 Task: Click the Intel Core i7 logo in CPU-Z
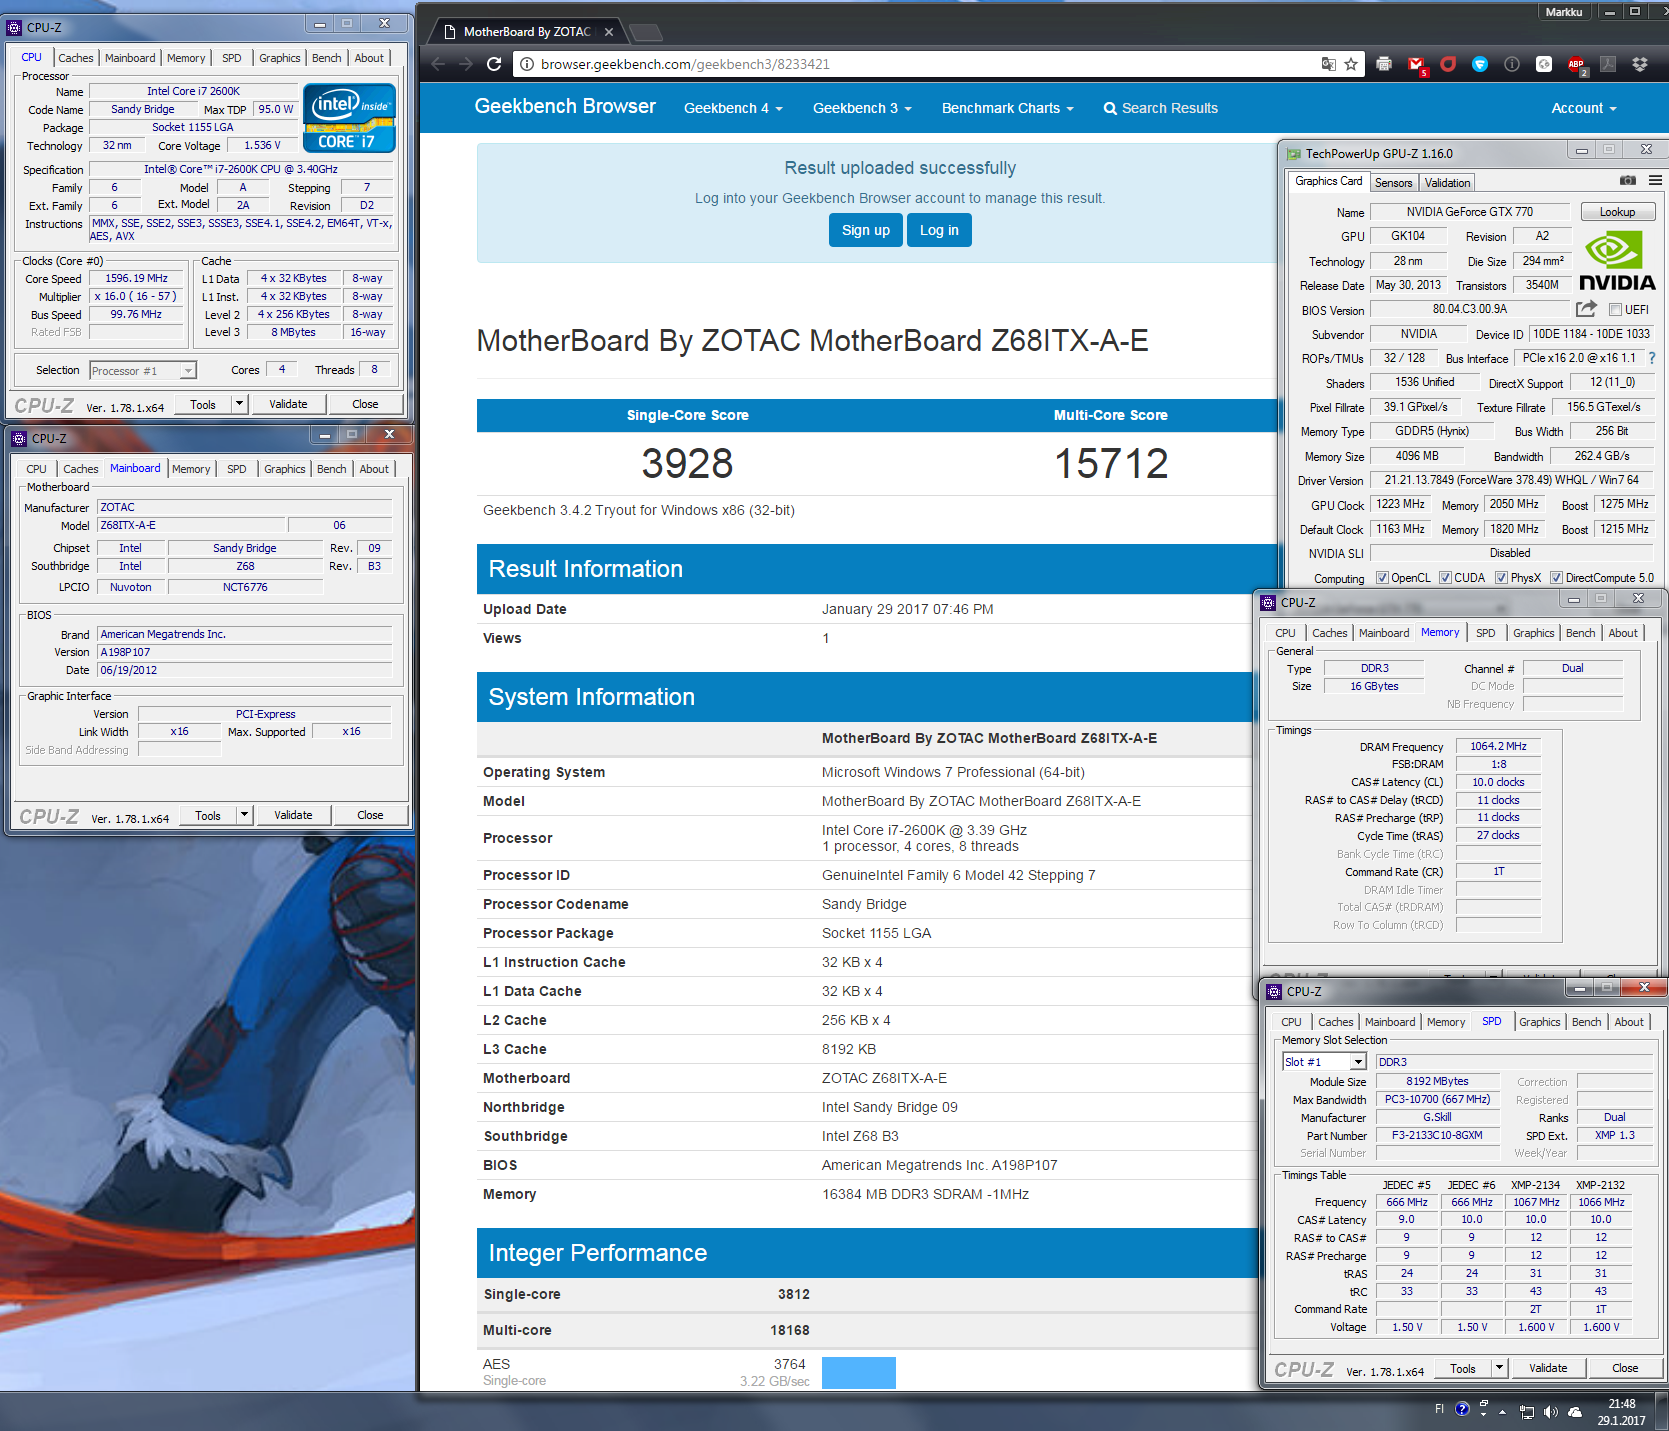(x=349, y=117)
